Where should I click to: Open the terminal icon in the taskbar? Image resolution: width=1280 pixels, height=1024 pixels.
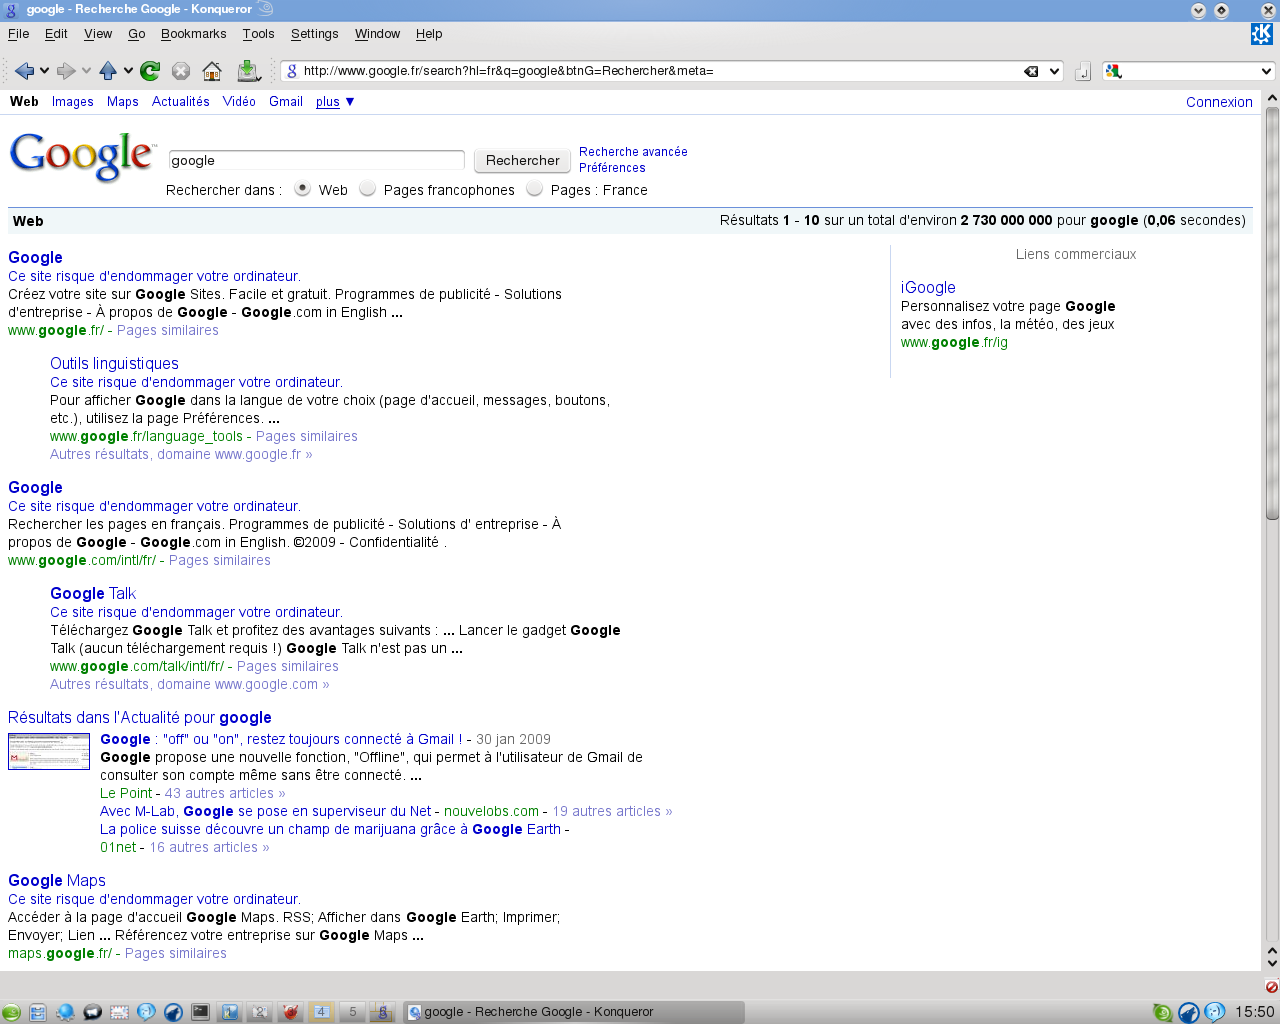(200, 1012)
